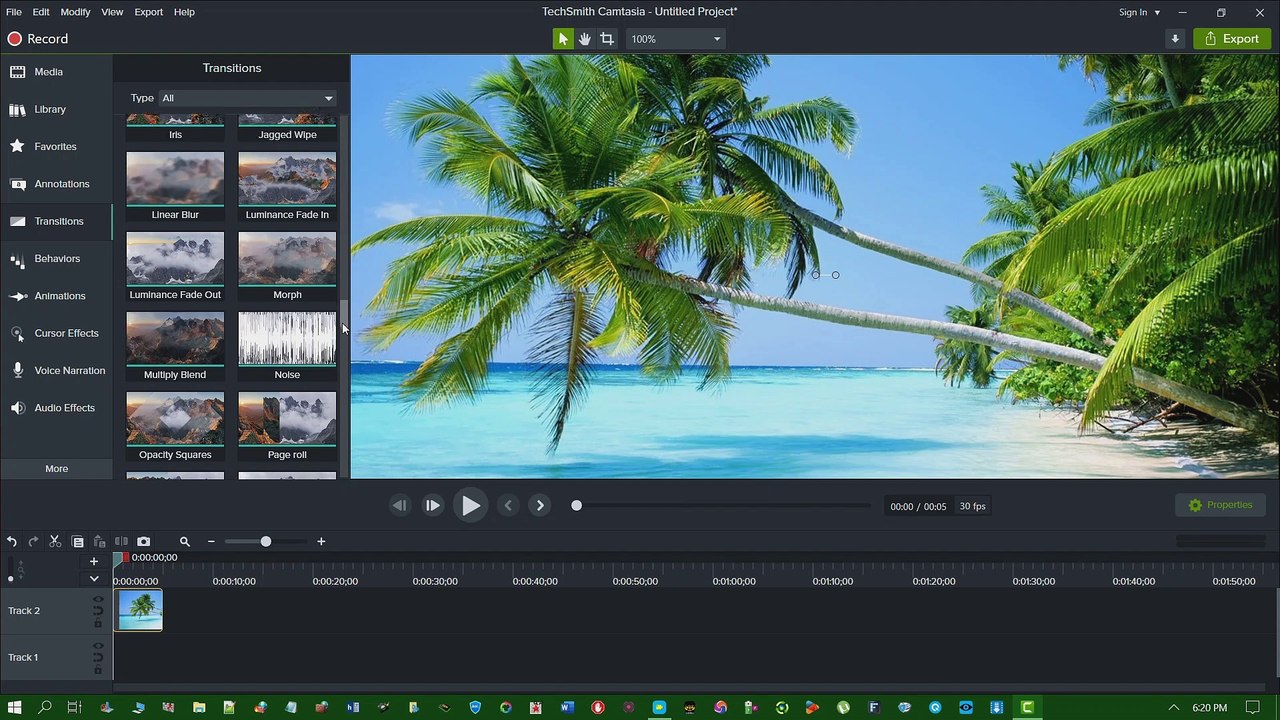The height and width of the screenshot is (720, 1280).
Task: Undo the last action
Action: (x=12, y=541)
